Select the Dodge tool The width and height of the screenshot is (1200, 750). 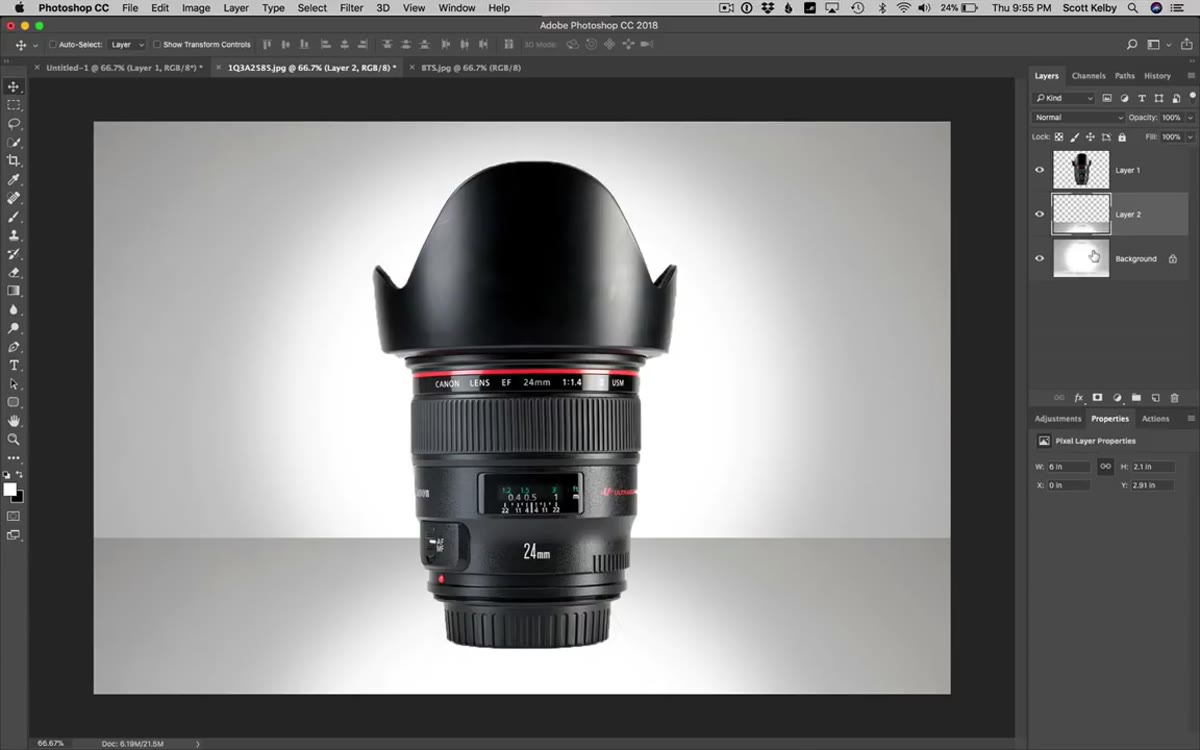(x=13, y=328)
